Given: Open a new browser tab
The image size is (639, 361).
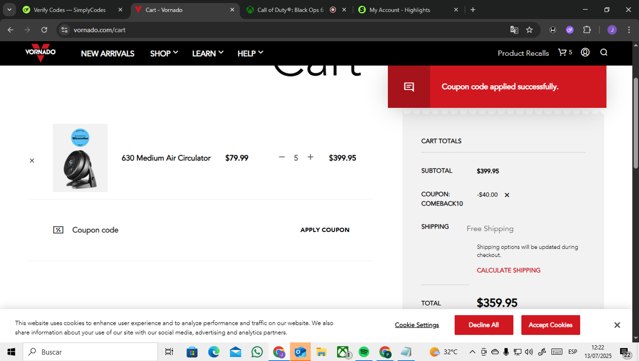Looking at the screenshot, I should coord(473,10).
